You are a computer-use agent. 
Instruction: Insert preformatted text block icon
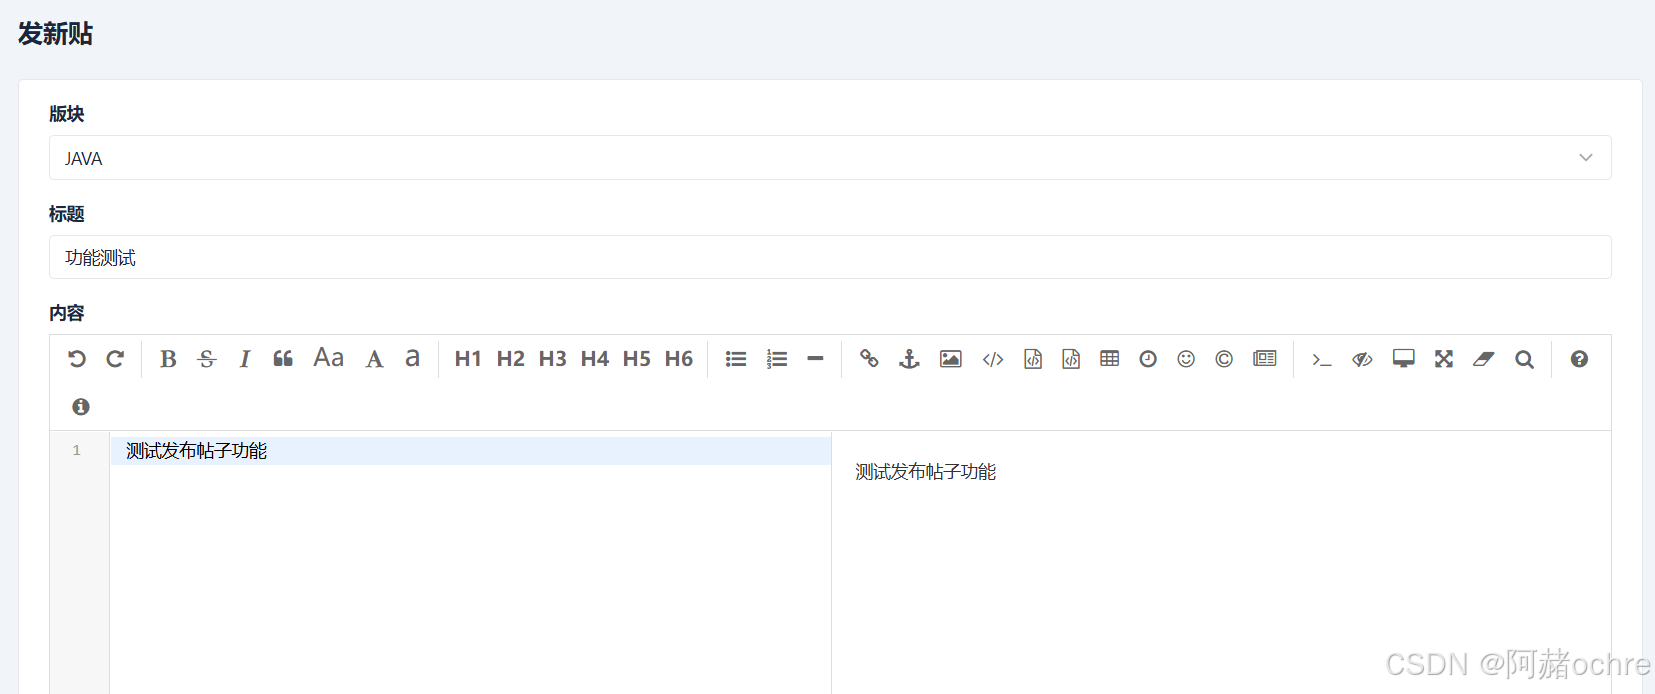coord(1033,359)
